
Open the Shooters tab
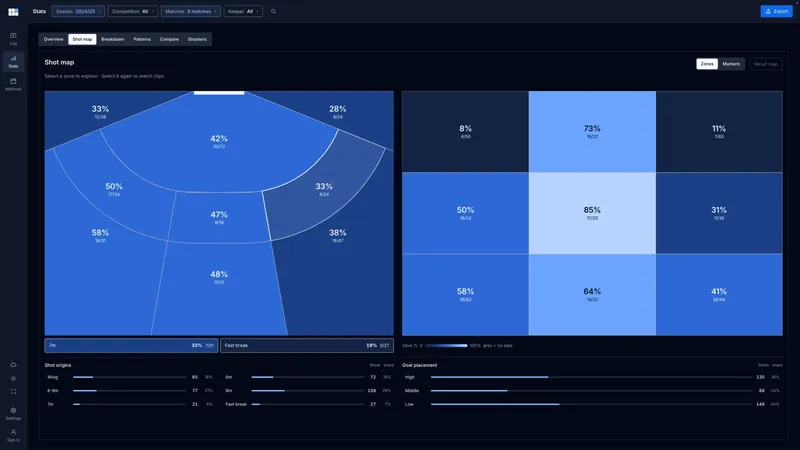pyautogui.click(x=197, y=39)
